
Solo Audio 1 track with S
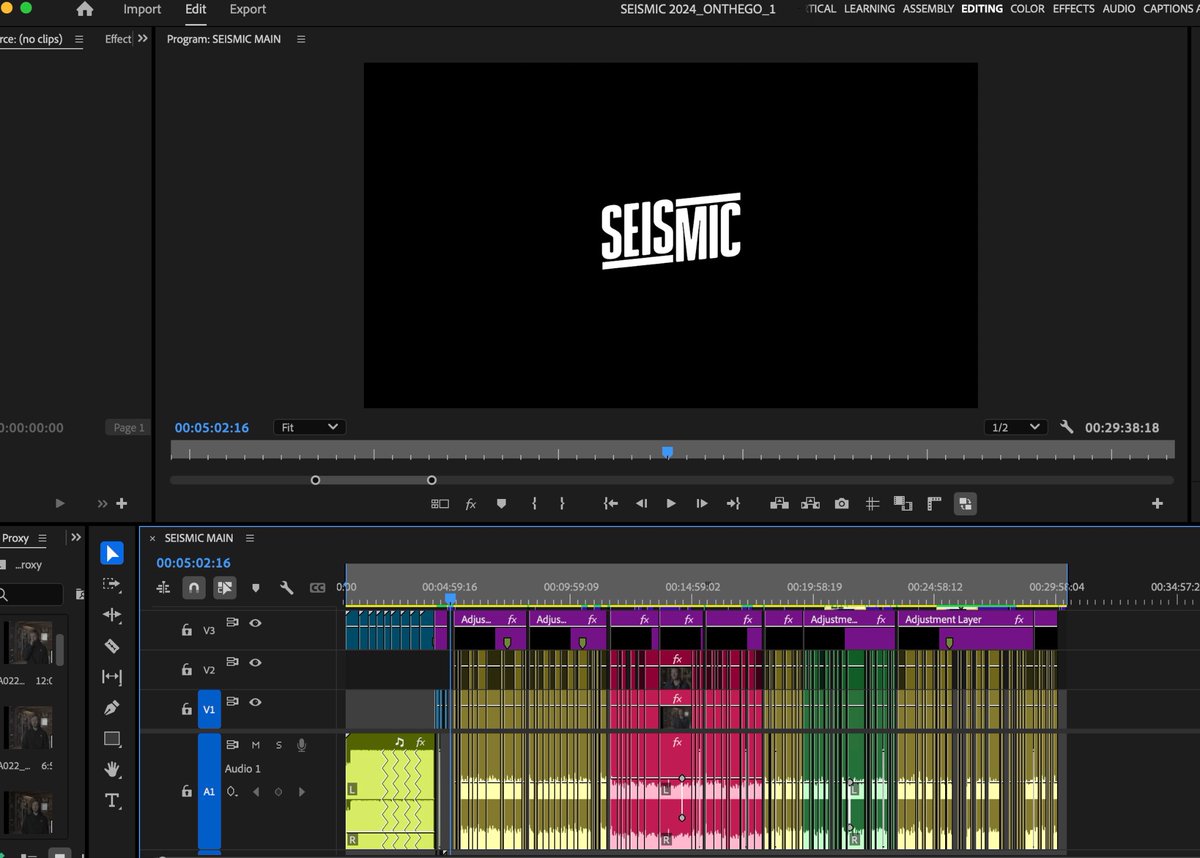tap(279, 745)
